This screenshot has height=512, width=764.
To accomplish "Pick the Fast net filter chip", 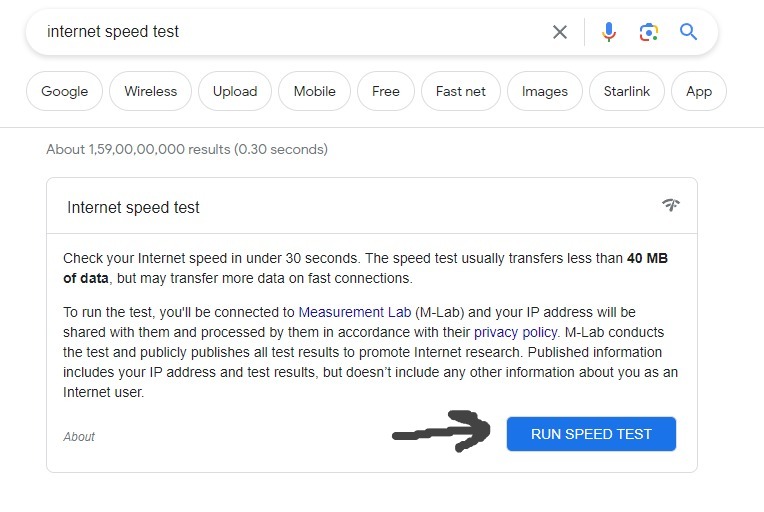I will [461, 91].
